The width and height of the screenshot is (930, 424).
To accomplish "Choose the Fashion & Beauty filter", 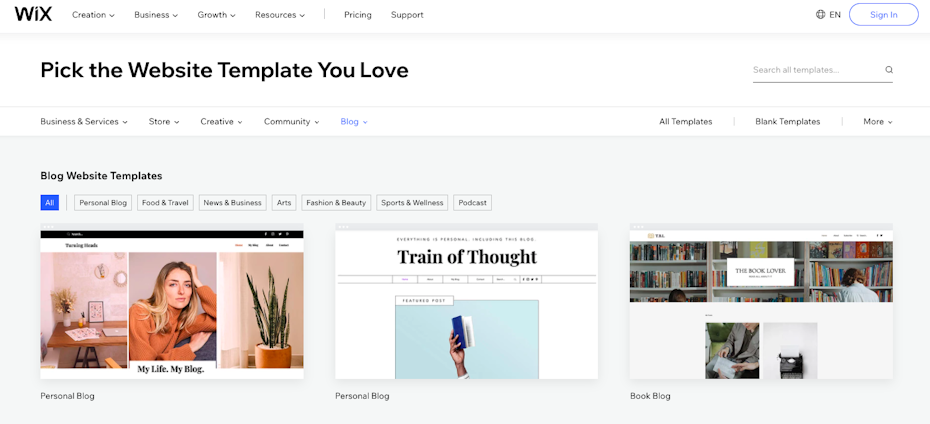I will [x=336, y=203].
